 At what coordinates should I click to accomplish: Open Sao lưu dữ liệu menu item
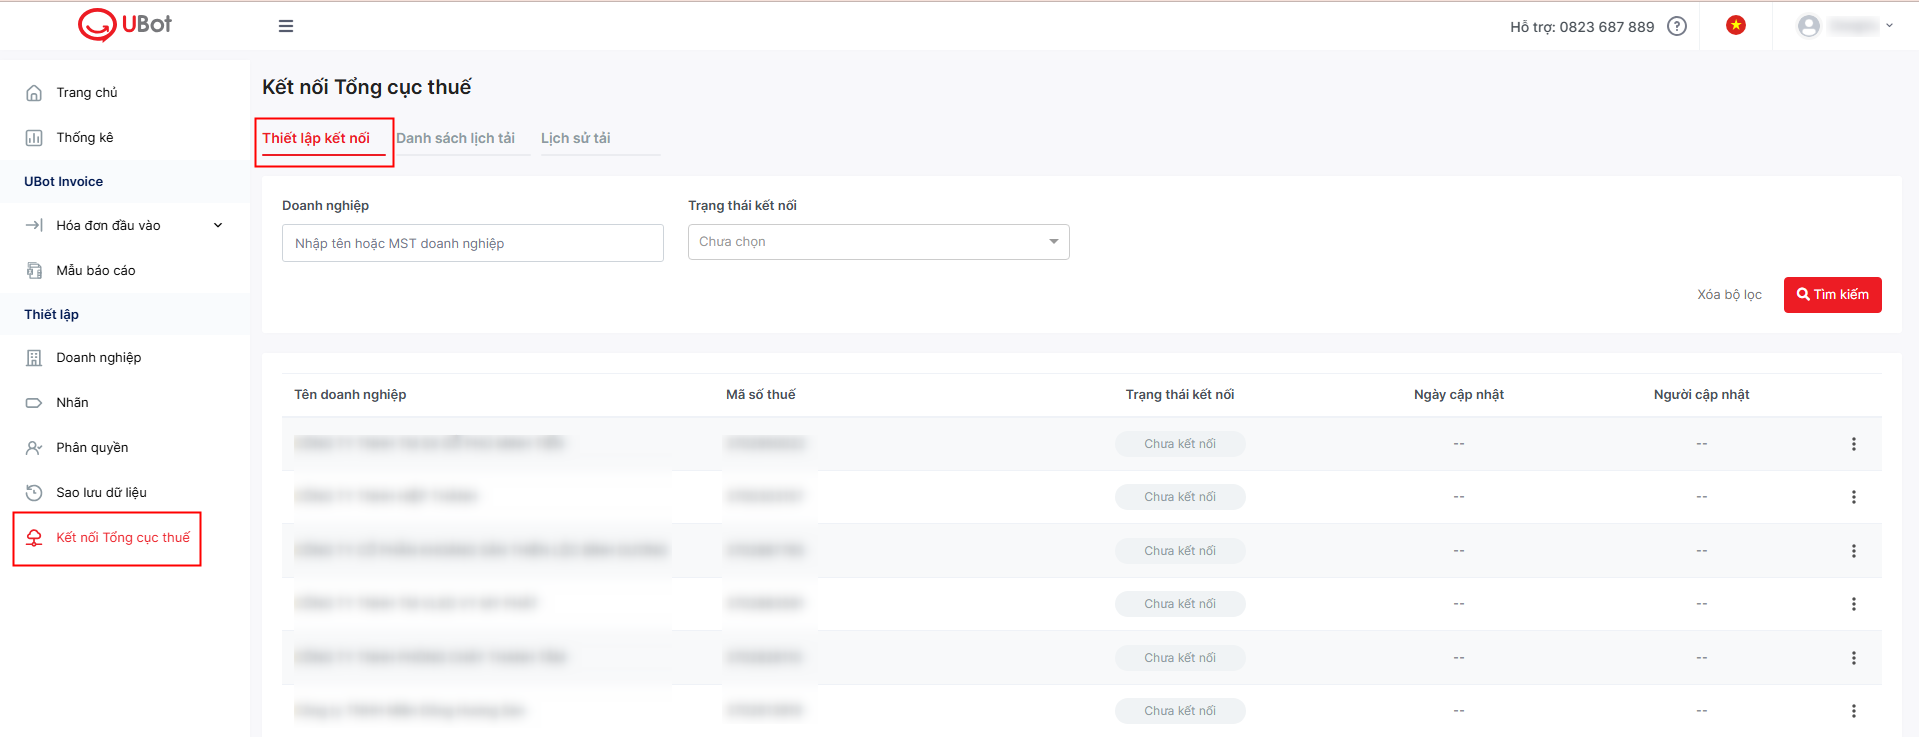[101, 492]
